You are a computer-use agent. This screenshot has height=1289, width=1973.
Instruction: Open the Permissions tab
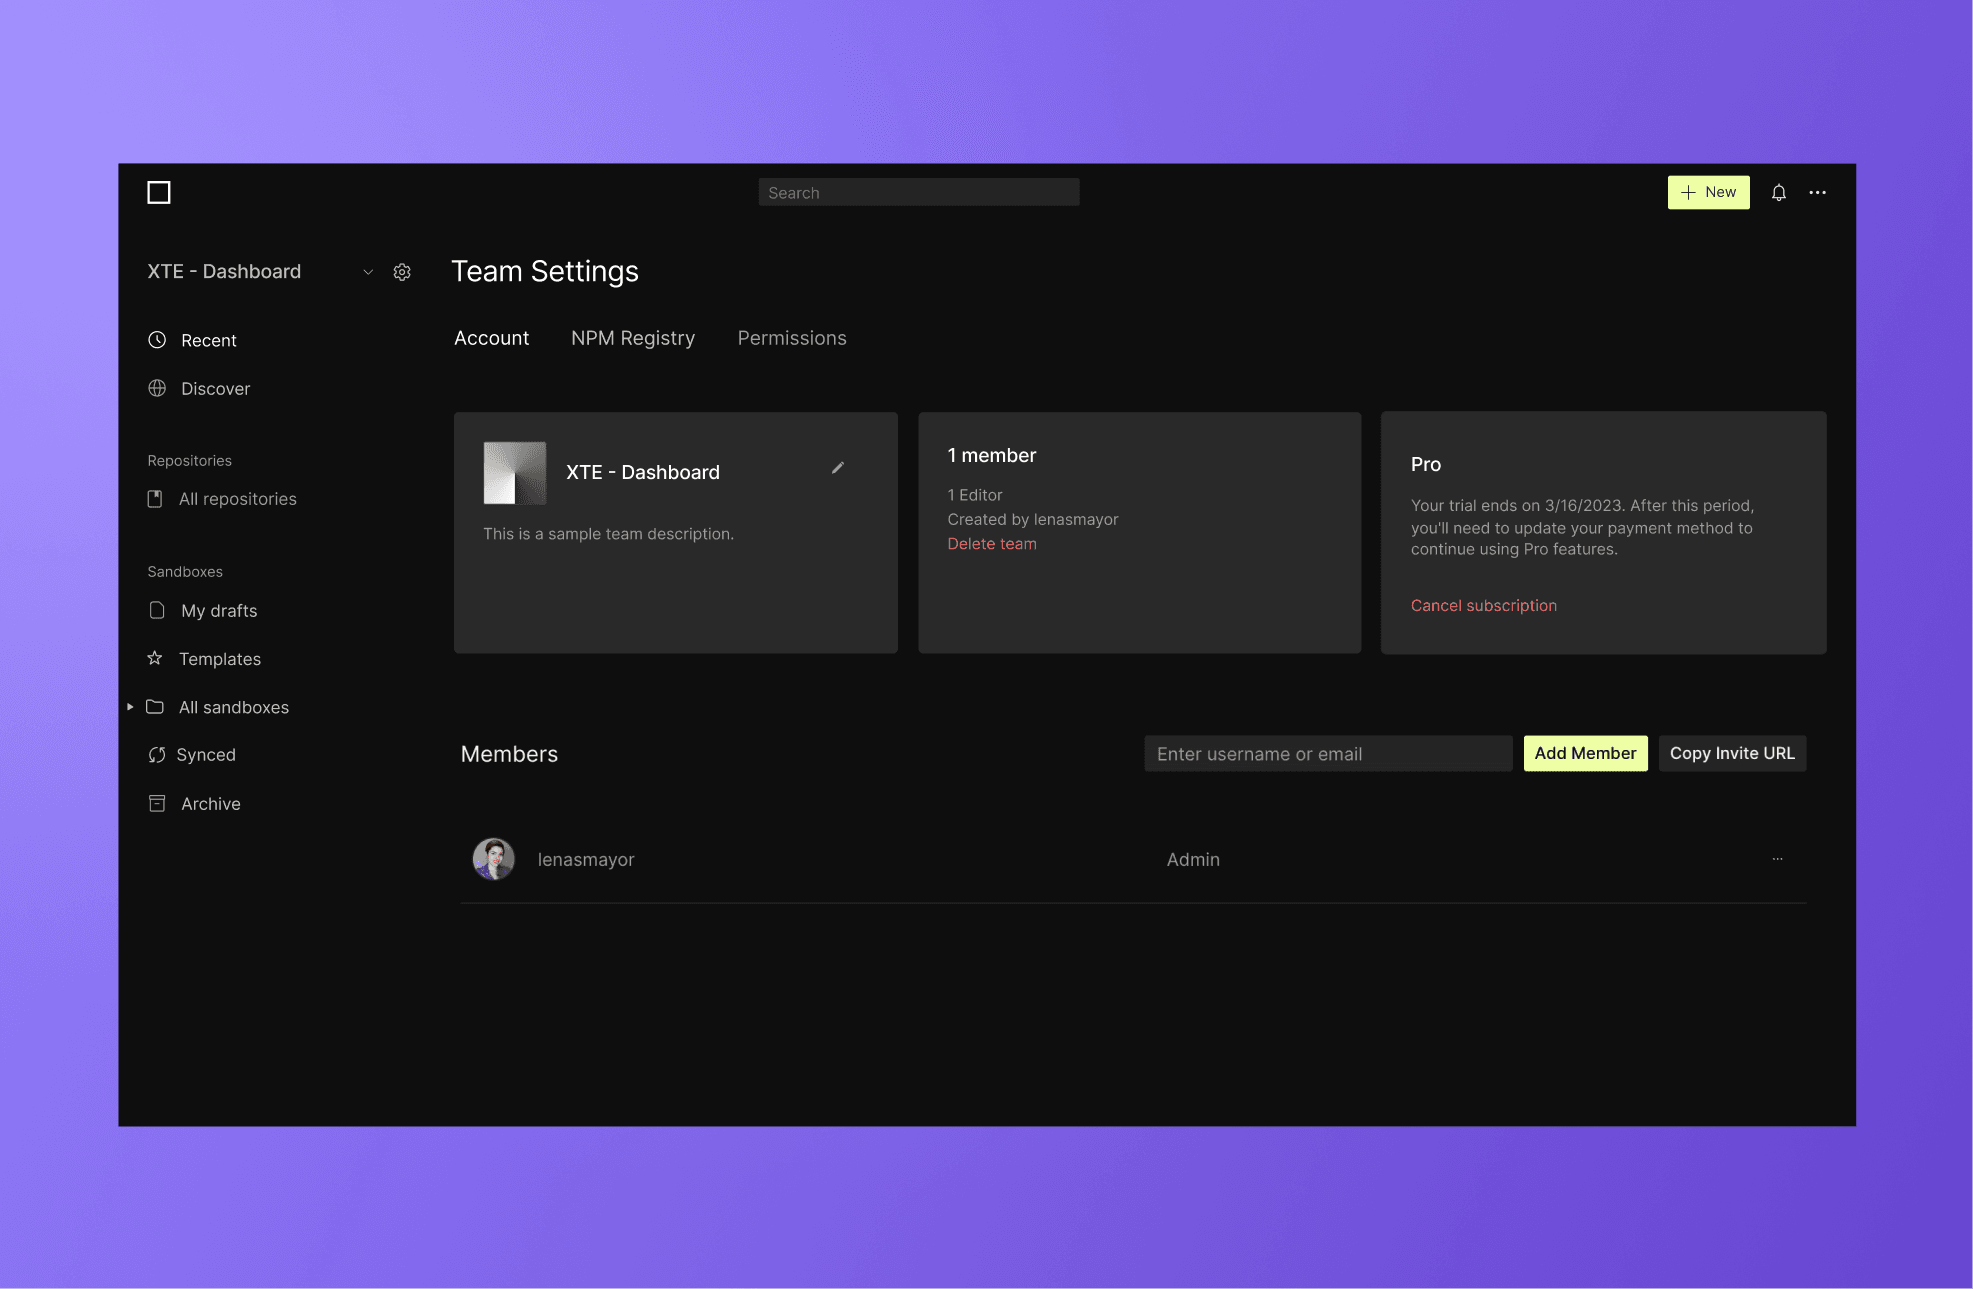click(x=791, y=338)
